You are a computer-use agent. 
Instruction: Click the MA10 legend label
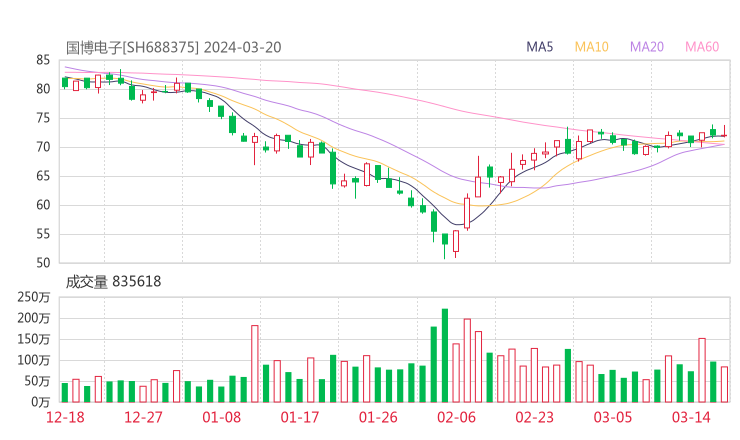point(591,47)
